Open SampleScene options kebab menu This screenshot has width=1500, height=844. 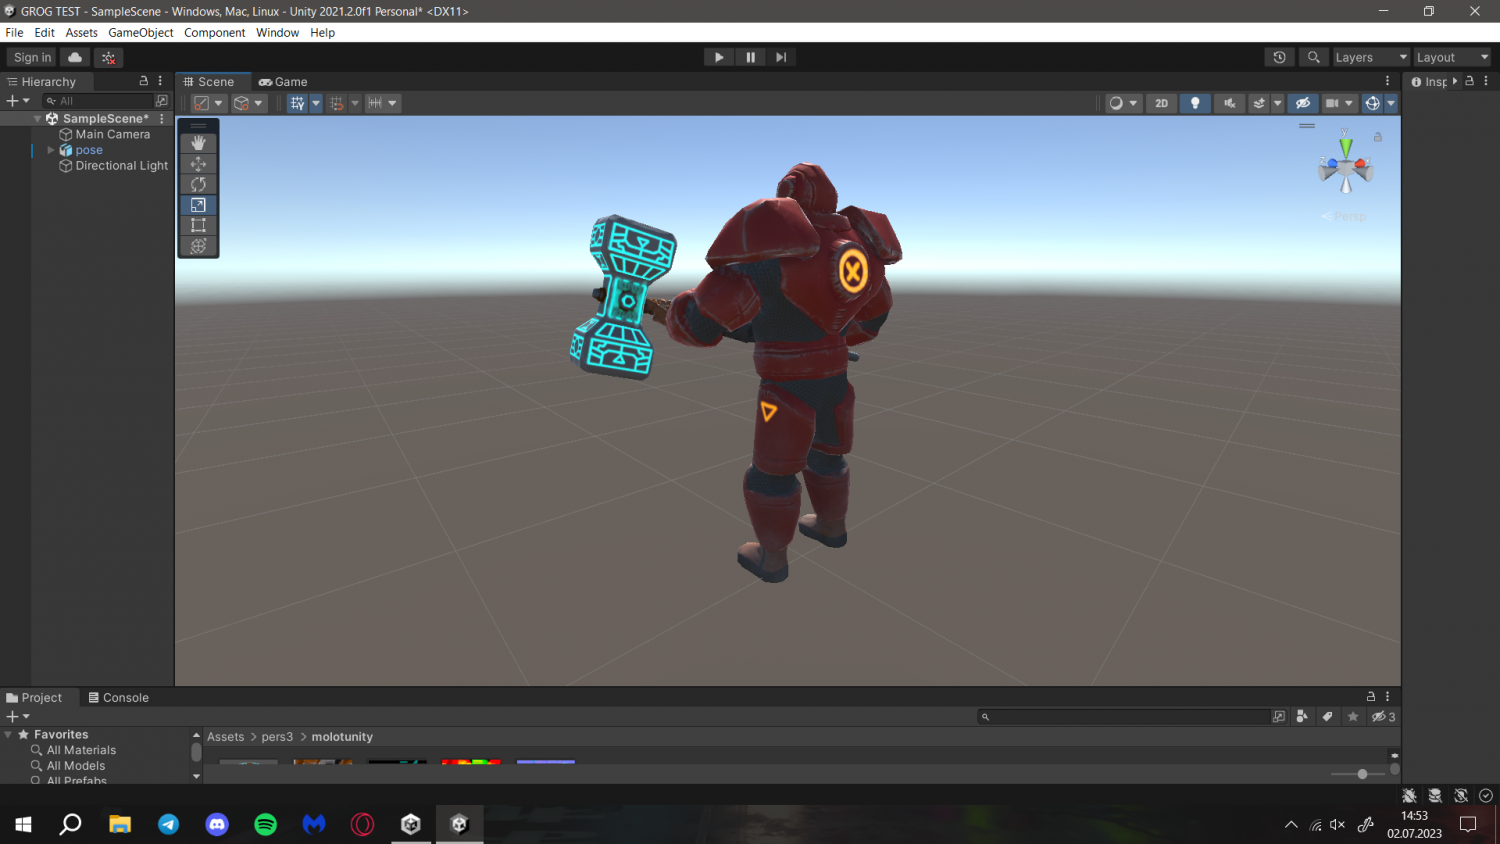coord(162,118)
